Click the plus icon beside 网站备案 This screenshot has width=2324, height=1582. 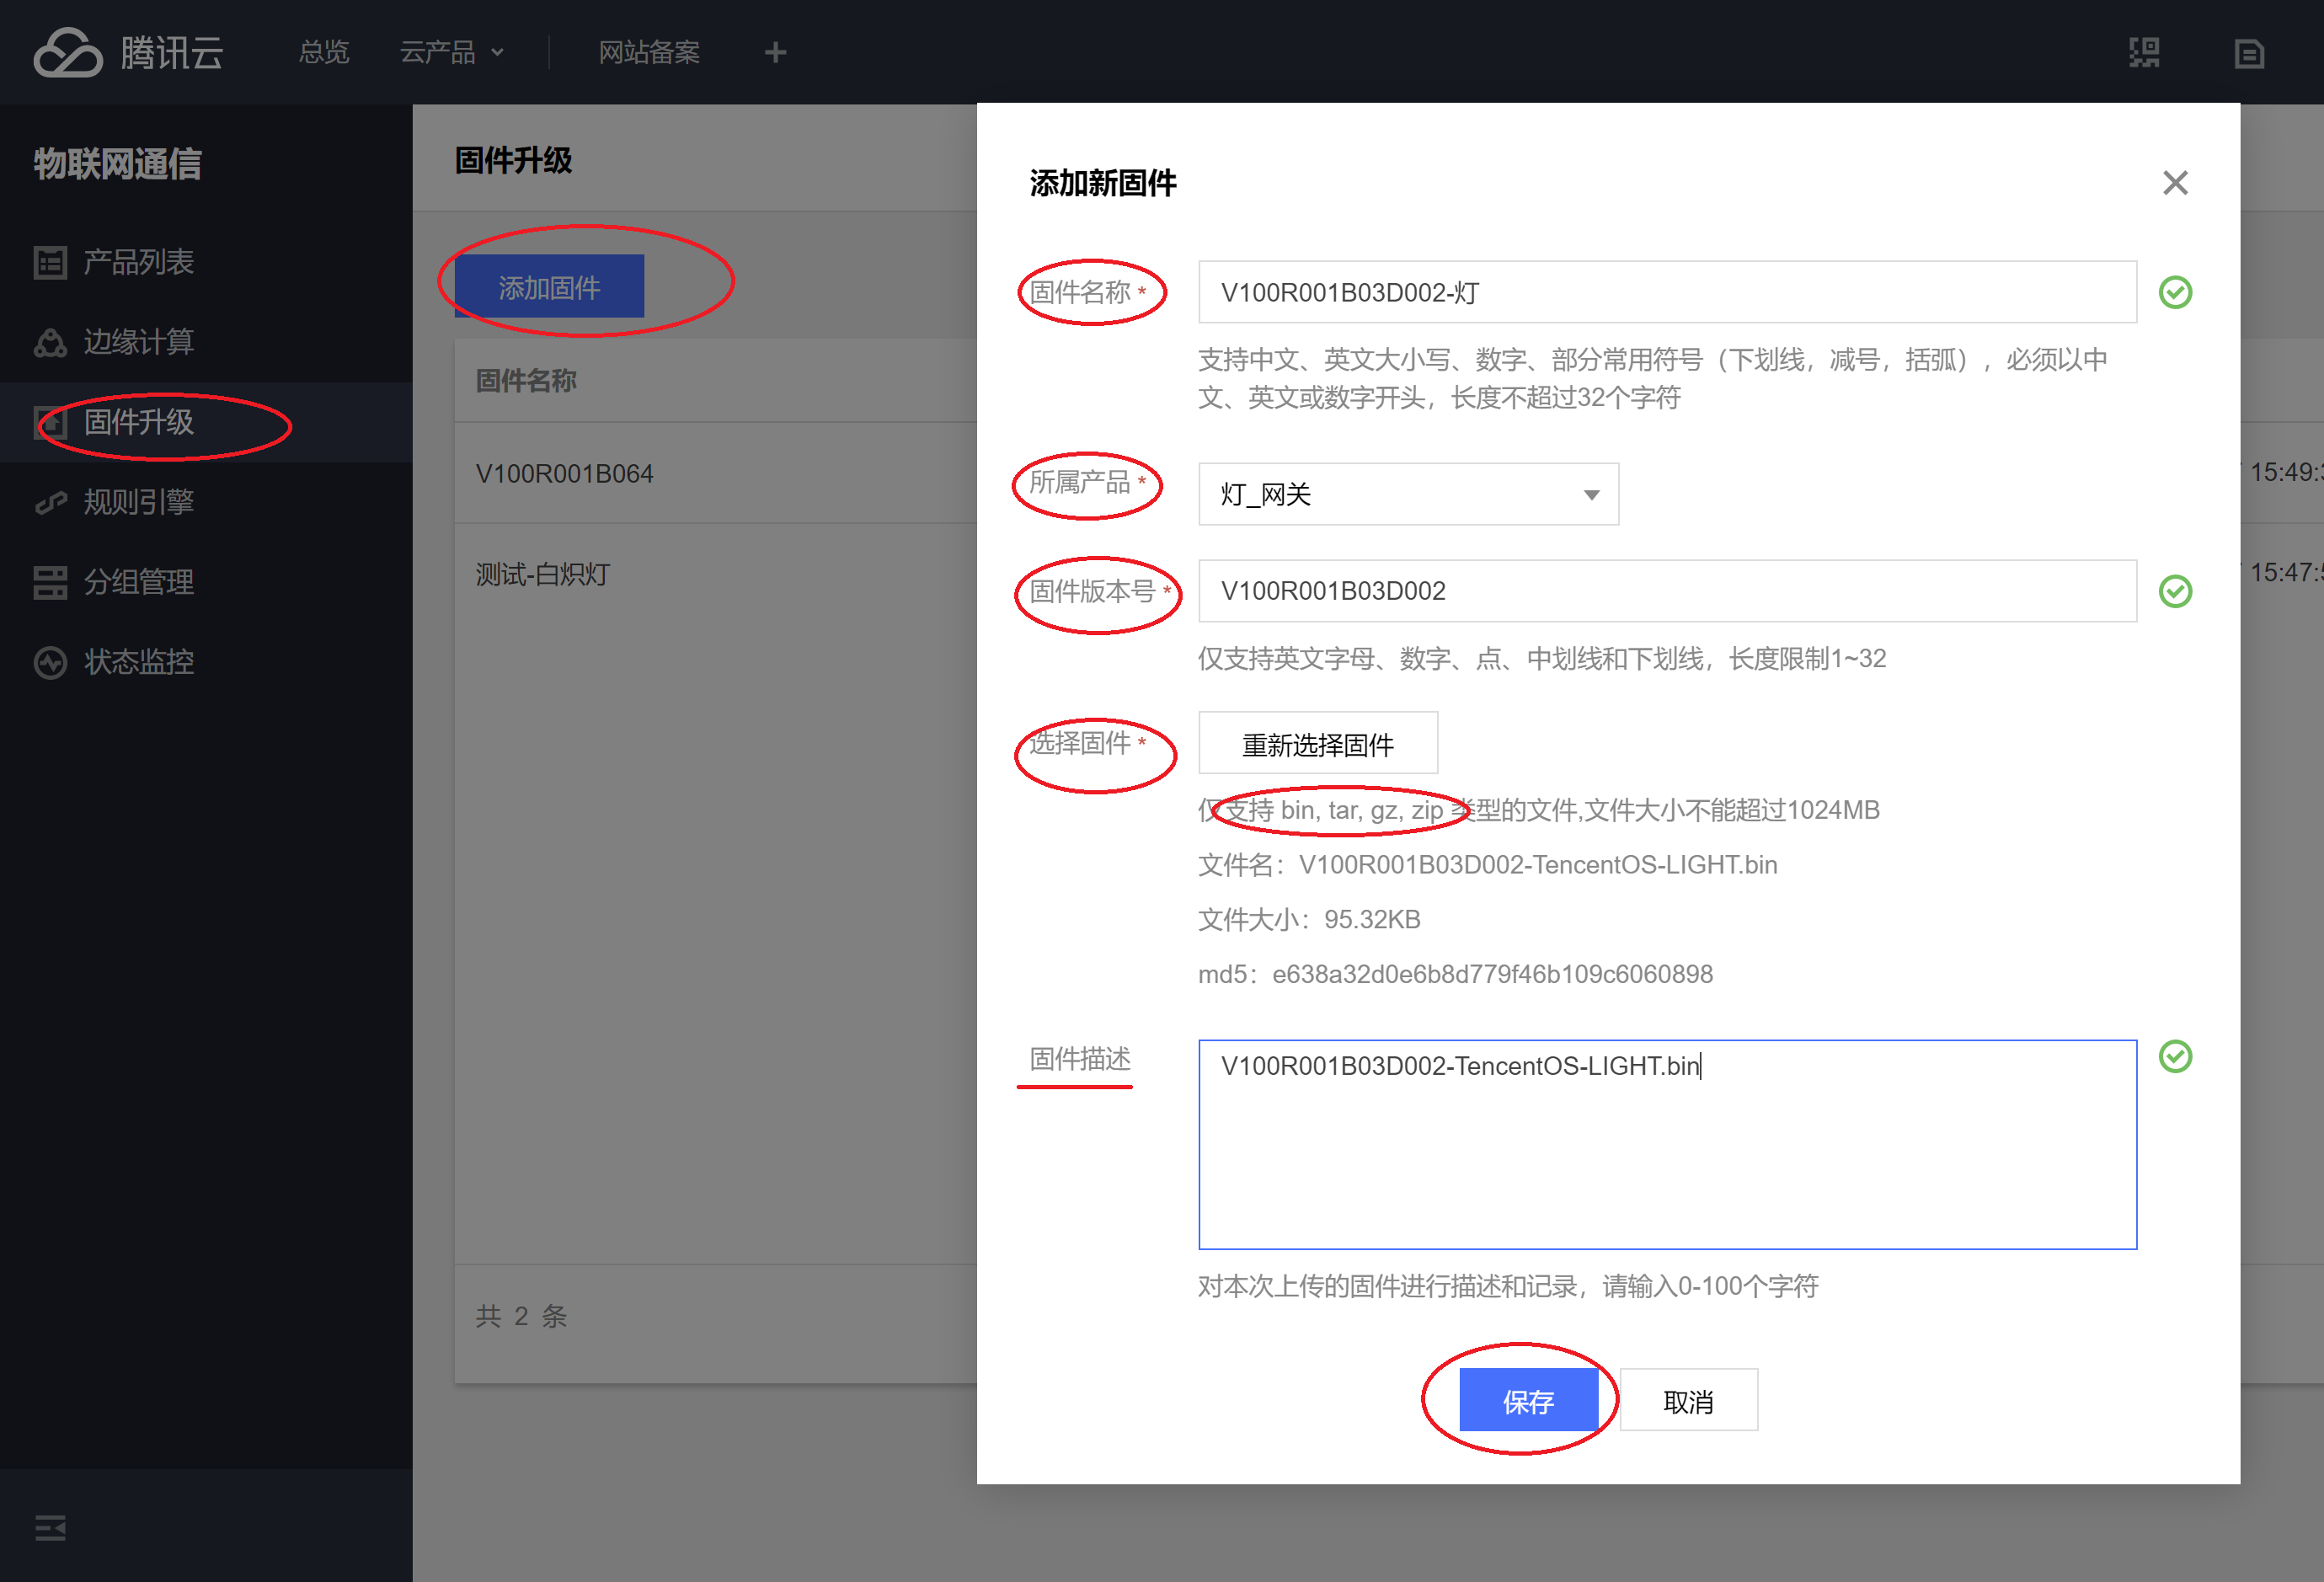point(775,52)
